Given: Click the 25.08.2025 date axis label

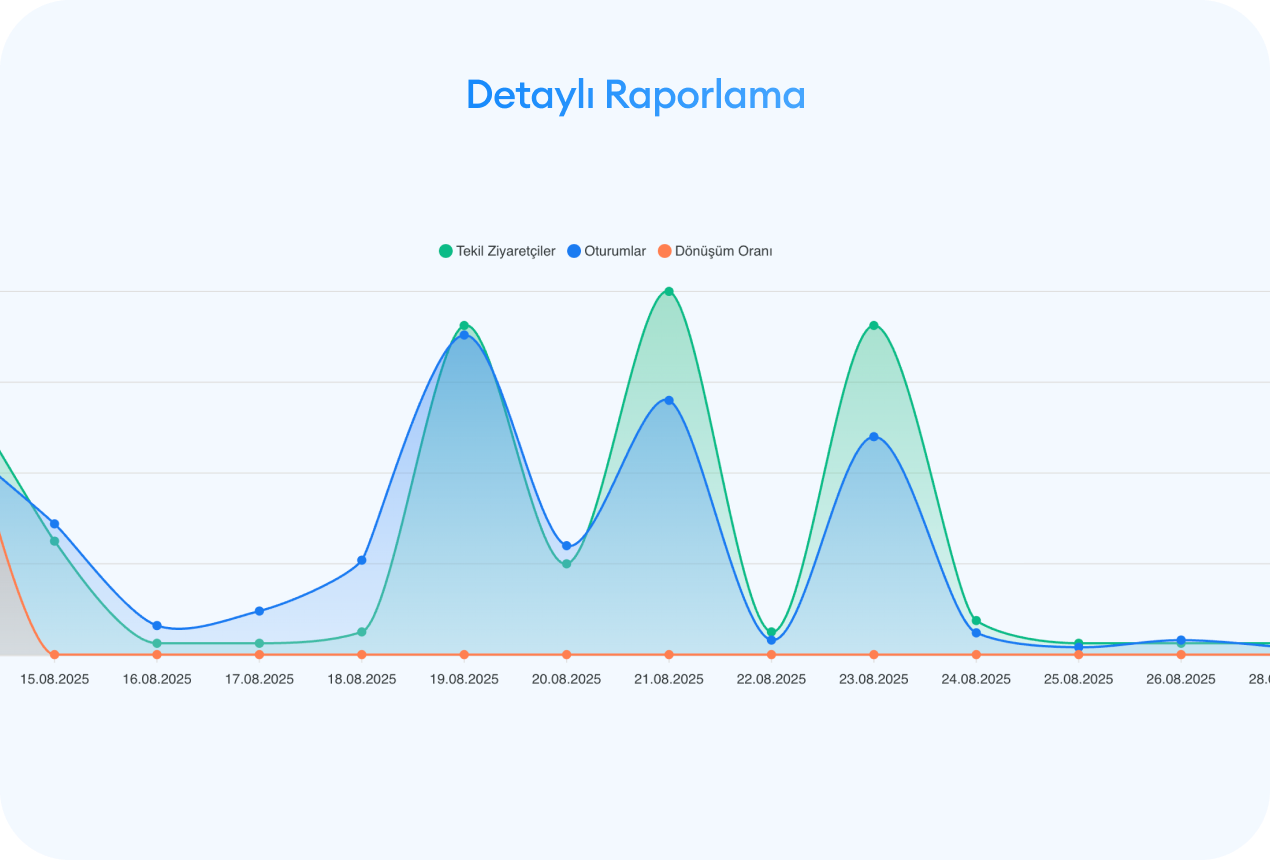Looking at the screenshot, I should [1078, 679].
